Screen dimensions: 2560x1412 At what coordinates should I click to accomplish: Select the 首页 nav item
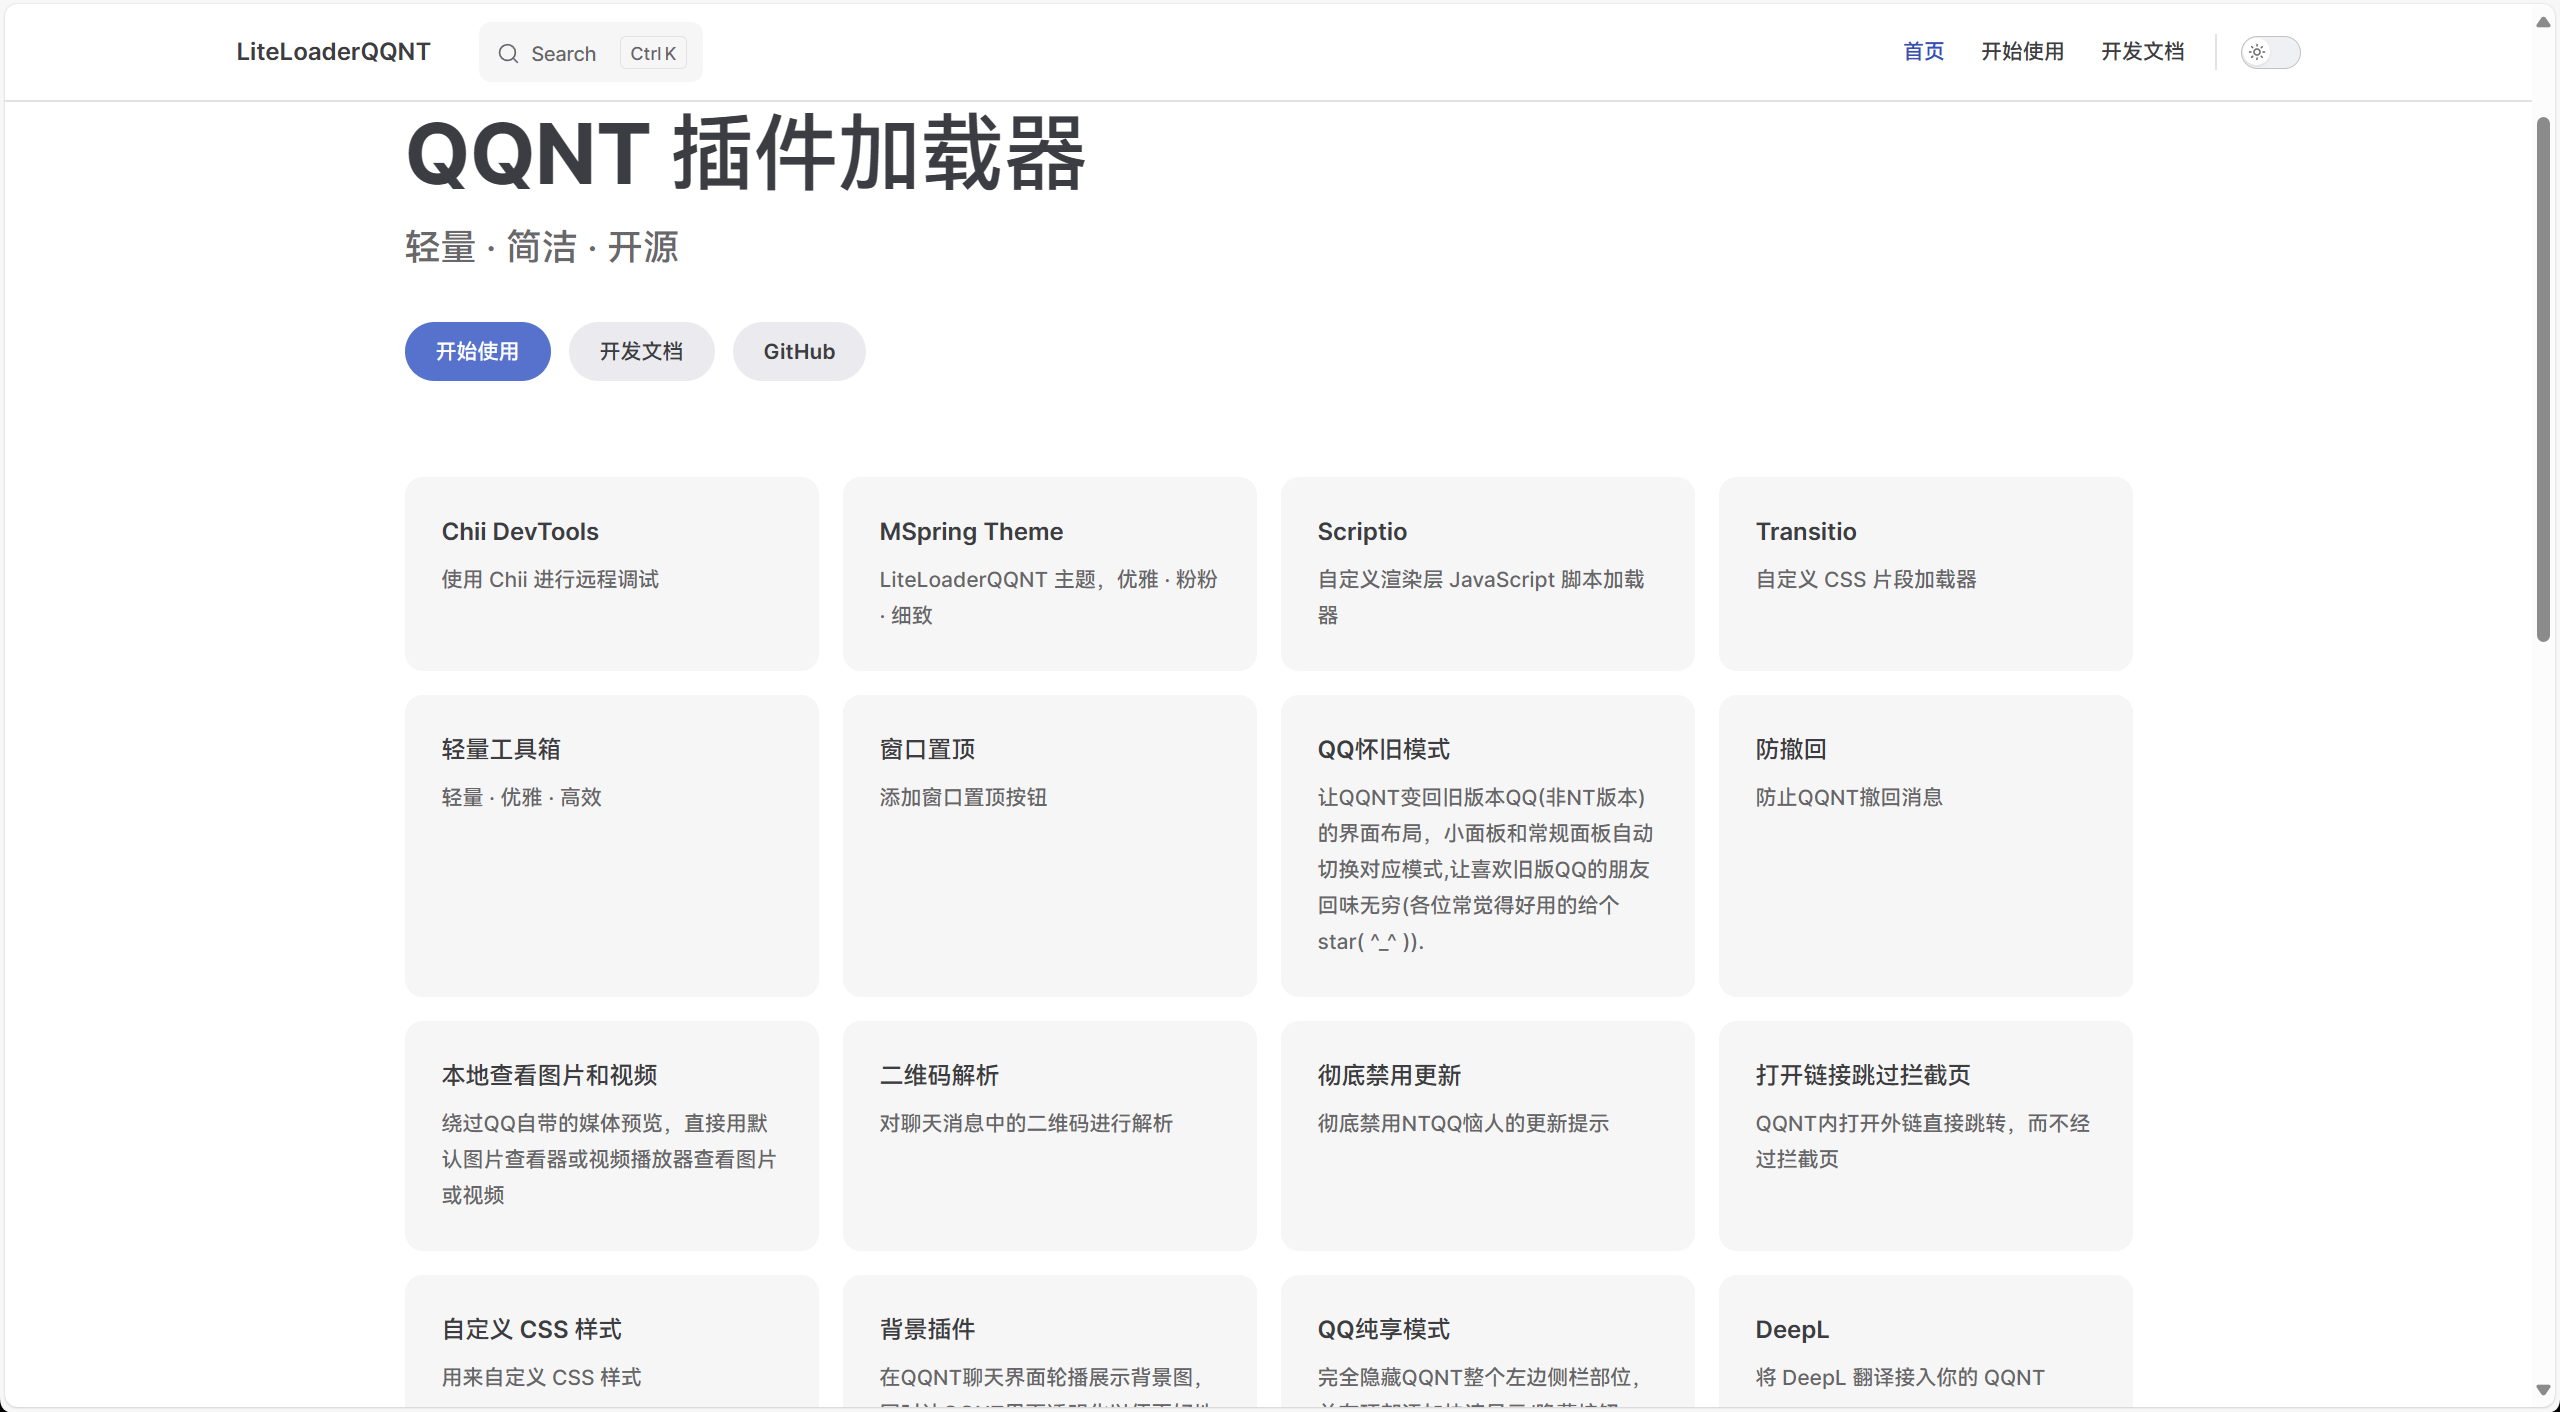coord(1923,52)
